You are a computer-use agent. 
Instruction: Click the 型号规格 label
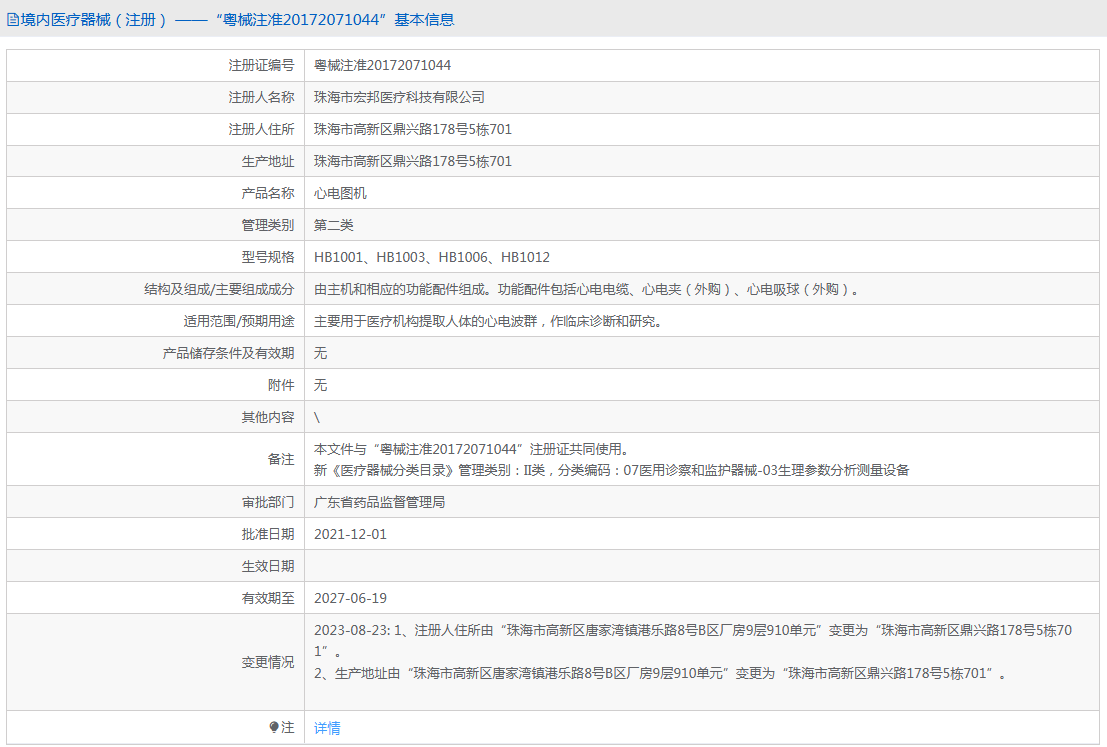[268, 257]
